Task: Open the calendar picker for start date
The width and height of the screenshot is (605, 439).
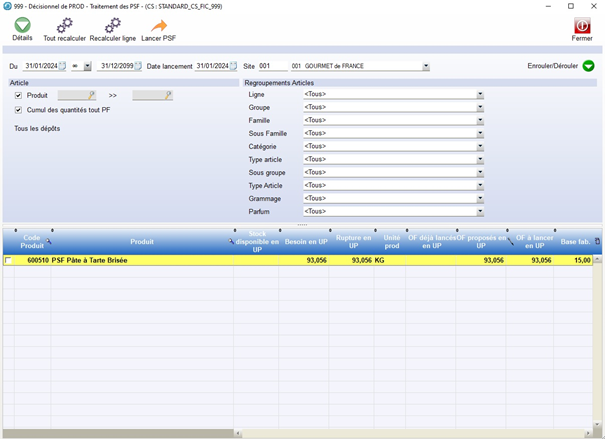Action: pyautogui.click(x=62, y=67)
